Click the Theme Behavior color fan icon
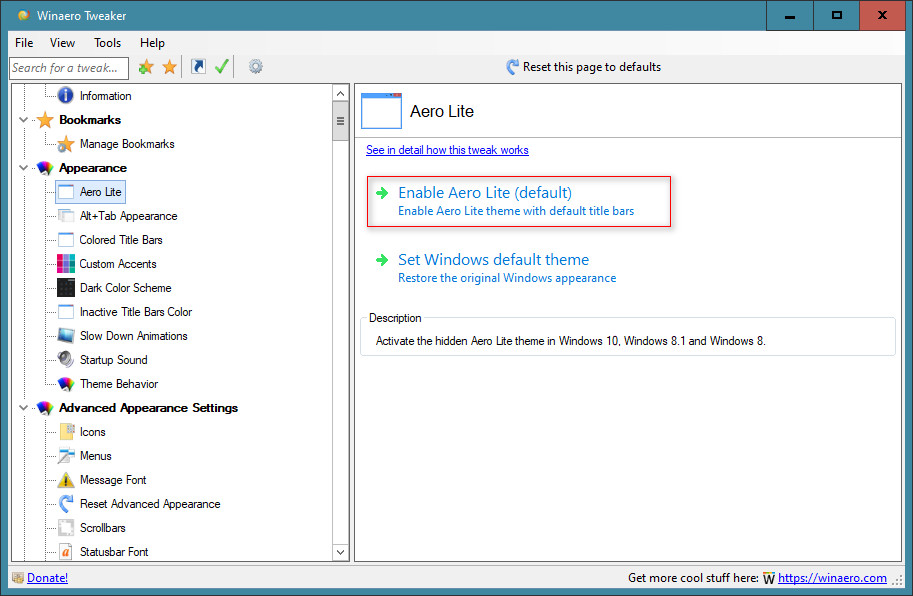Screen dimensions: 913x596 tap(66, 384)
